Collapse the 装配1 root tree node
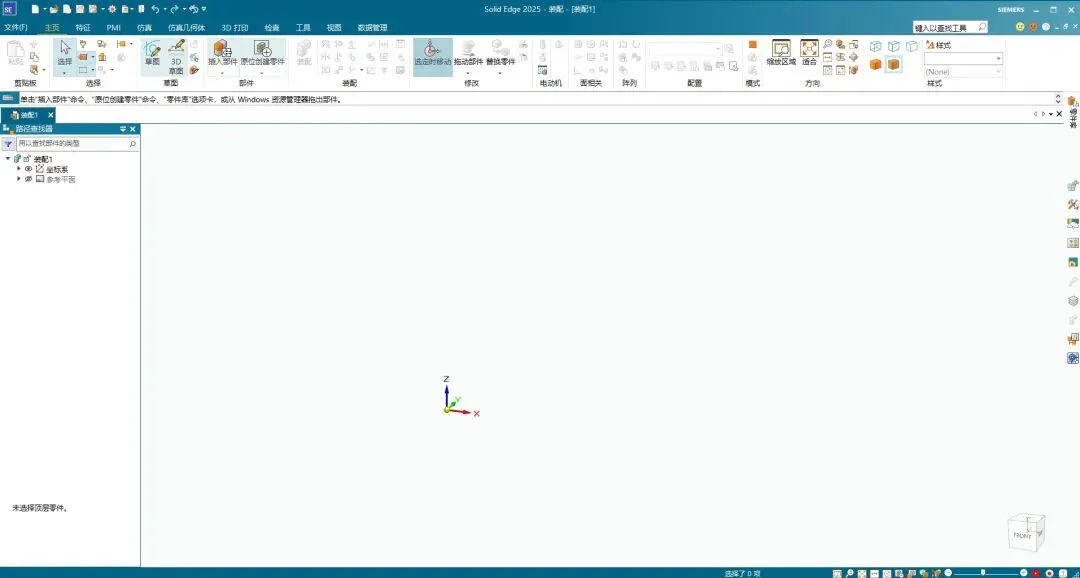Image resolution: width=1080 pixels, height=578 pixels. click(8, 159)
